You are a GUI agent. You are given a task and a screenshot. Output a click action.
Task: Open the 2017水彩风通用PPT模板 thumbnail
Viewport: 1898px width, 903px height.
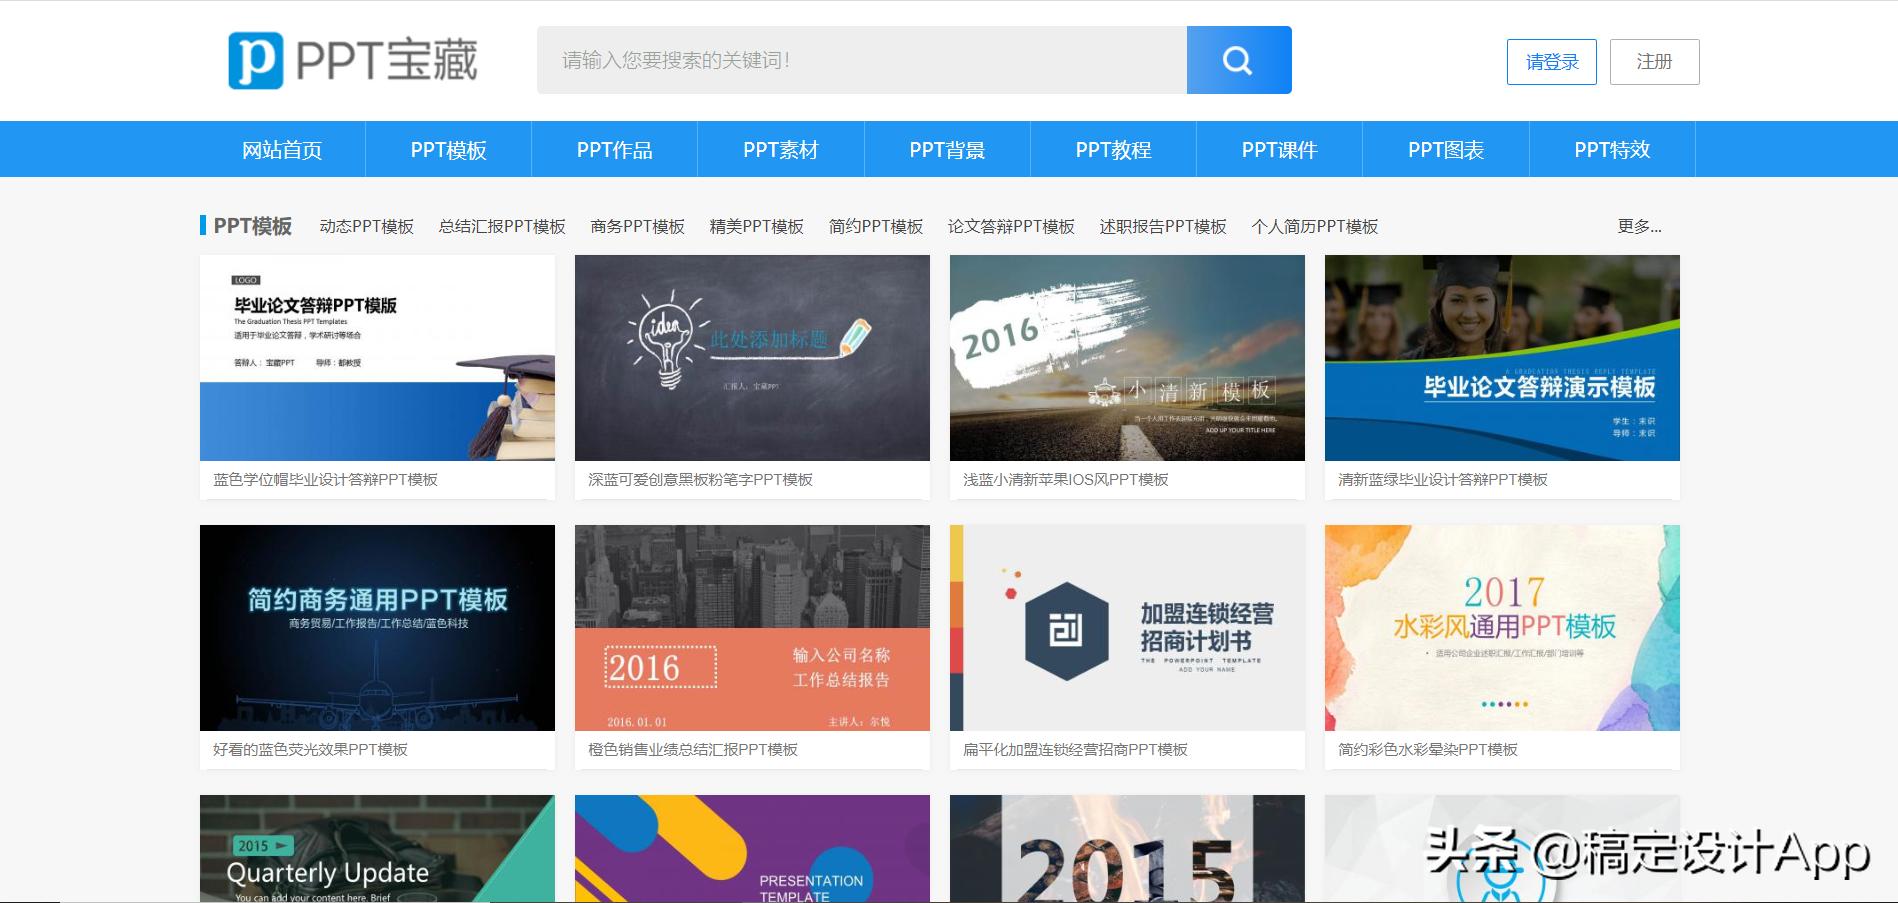click(1501, 628)
